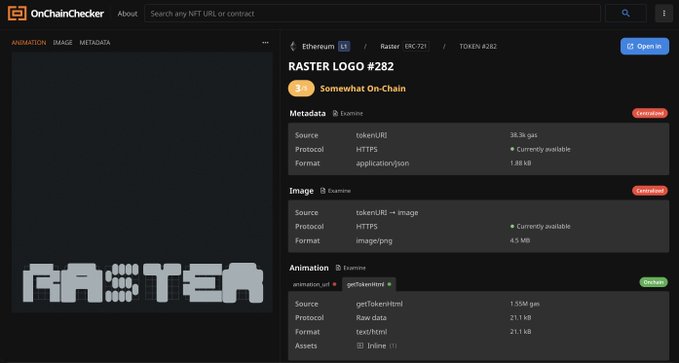
Task: Click the Image Centralized badge
Action: pyautogui.click(x=650, y=190)
